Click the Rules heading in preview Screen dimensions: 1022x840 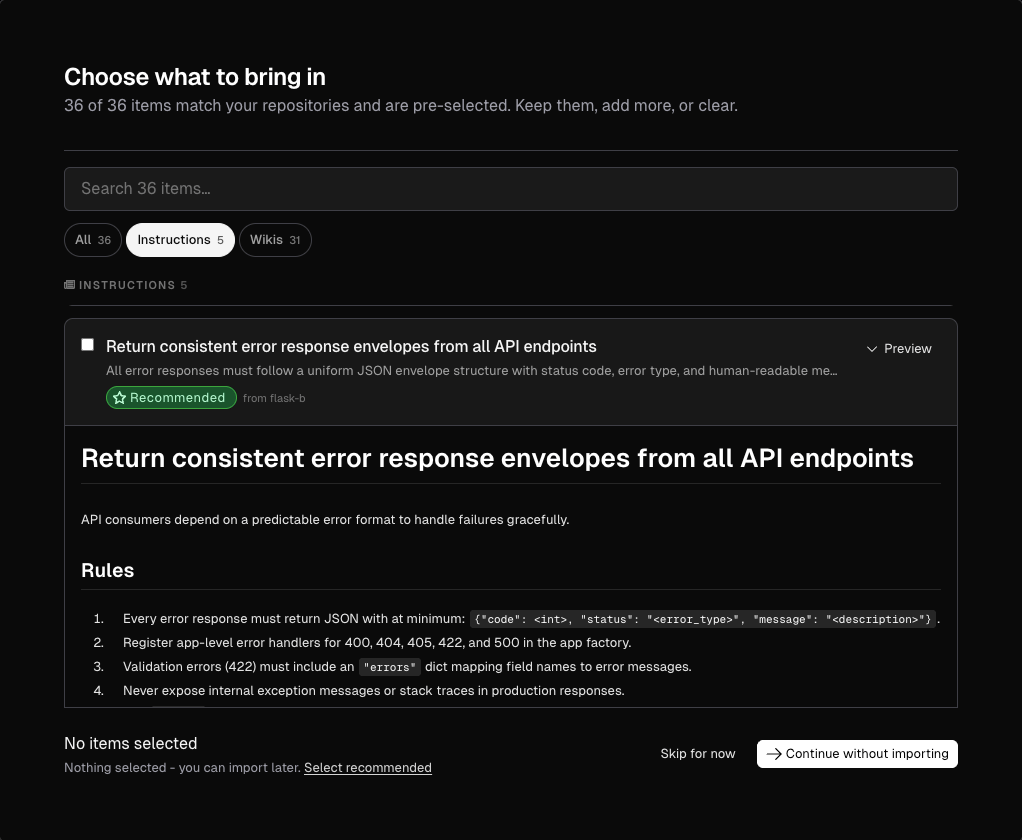coord(108,570)
